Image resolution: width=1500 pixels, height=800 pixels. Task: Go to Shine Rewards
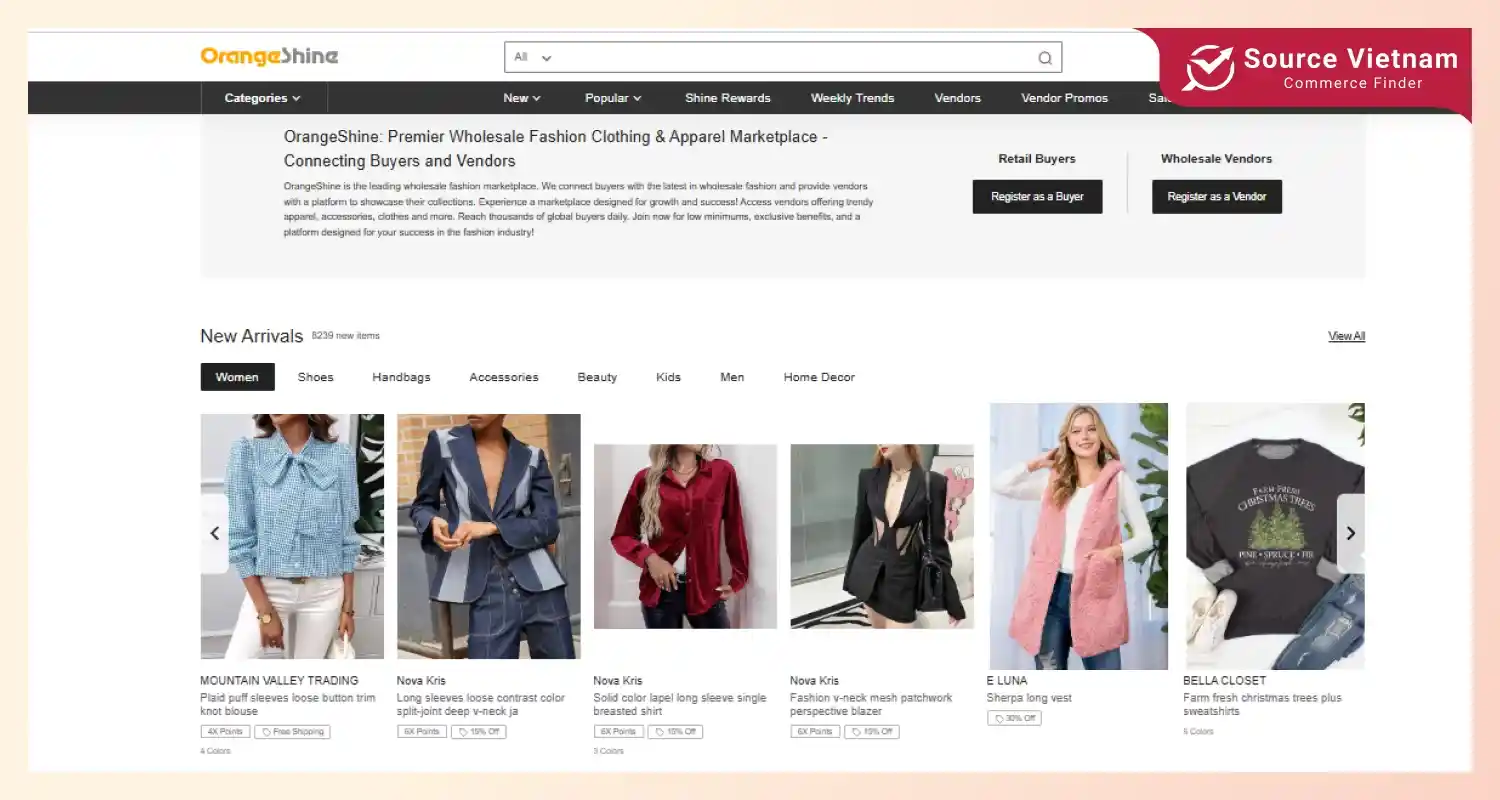(728, 98)
